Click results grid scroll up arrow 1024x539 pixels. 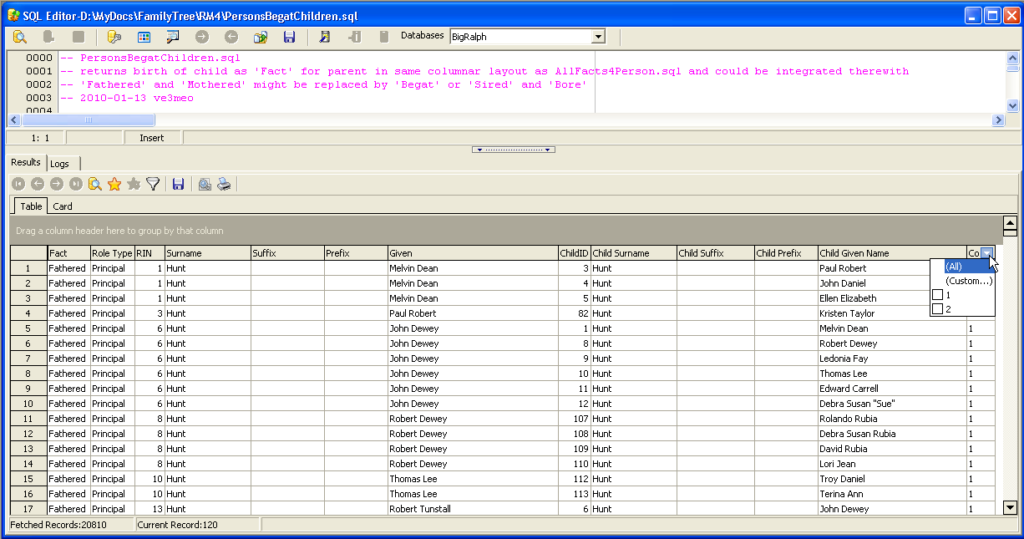(x=1010, y=223)
